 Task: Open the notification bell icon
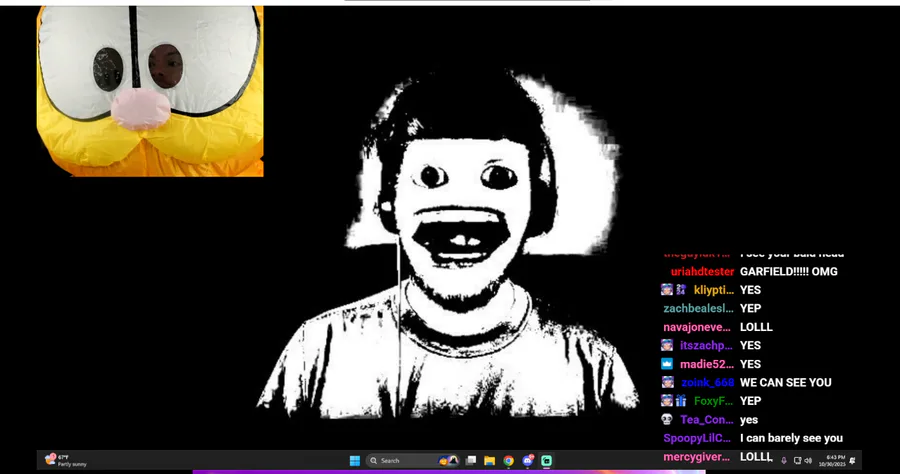(x=852, y=460)
